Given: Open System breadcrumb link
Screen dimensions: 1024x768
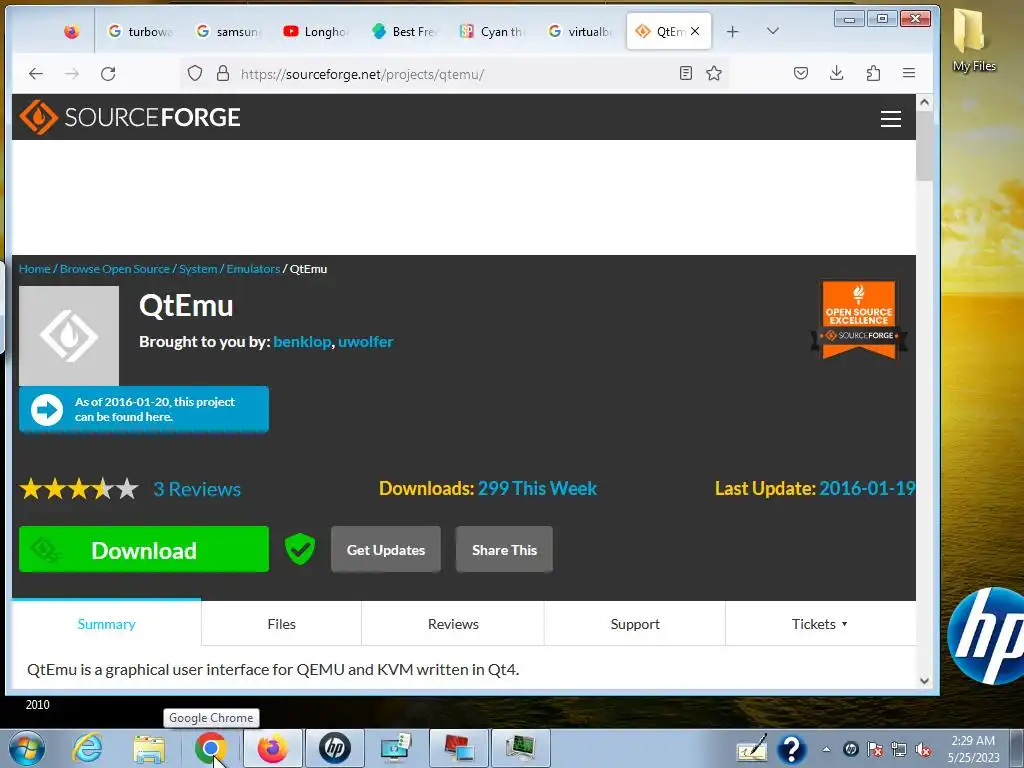Looking at the screenshot, I should pyautogui.click(x=198, y=269).
